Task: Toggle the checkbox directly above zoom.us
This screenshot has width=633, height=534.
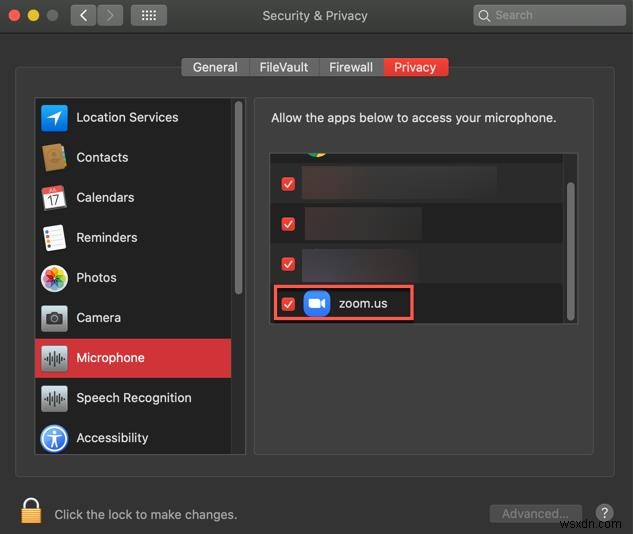Action: 288,264
